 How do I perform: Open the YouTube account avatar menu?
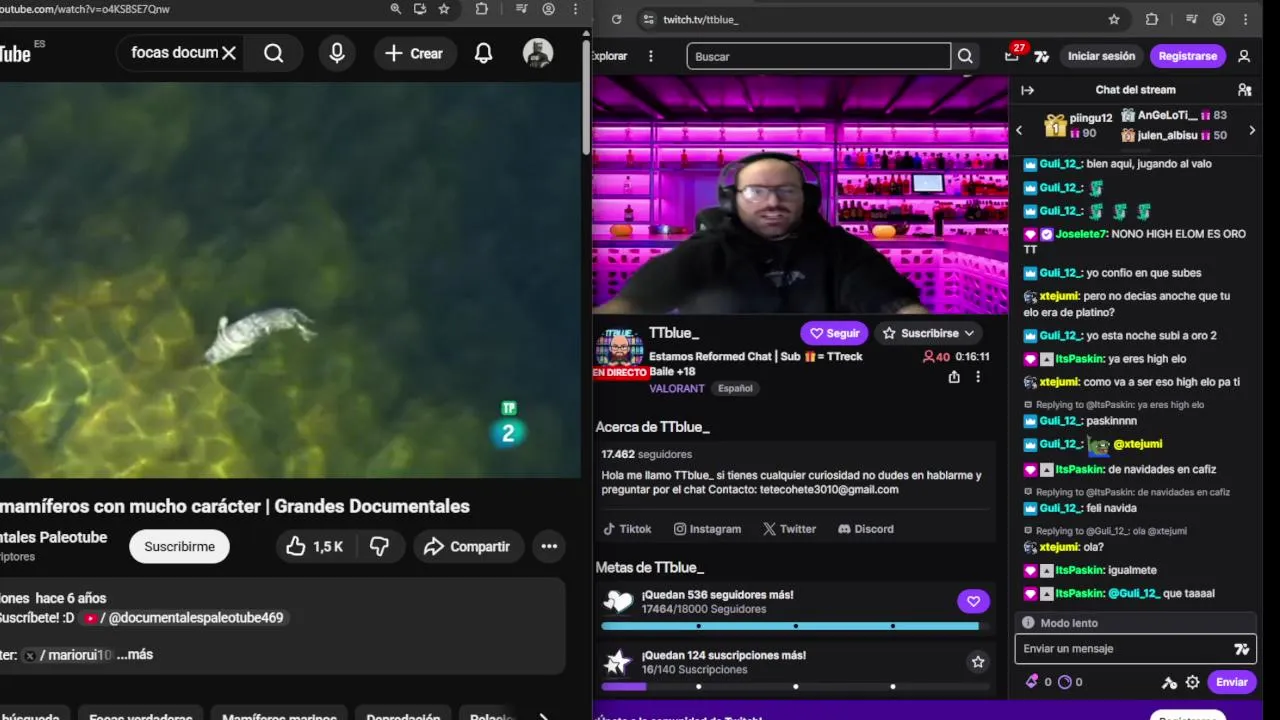(538, 53)
